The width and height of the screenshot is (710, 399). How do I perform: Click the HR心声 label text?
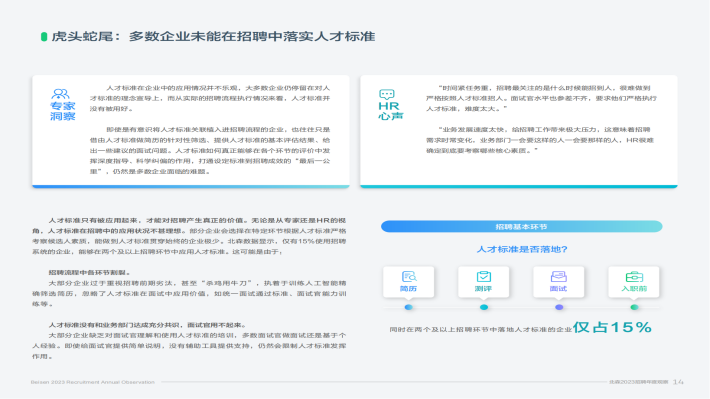[390, 111]
